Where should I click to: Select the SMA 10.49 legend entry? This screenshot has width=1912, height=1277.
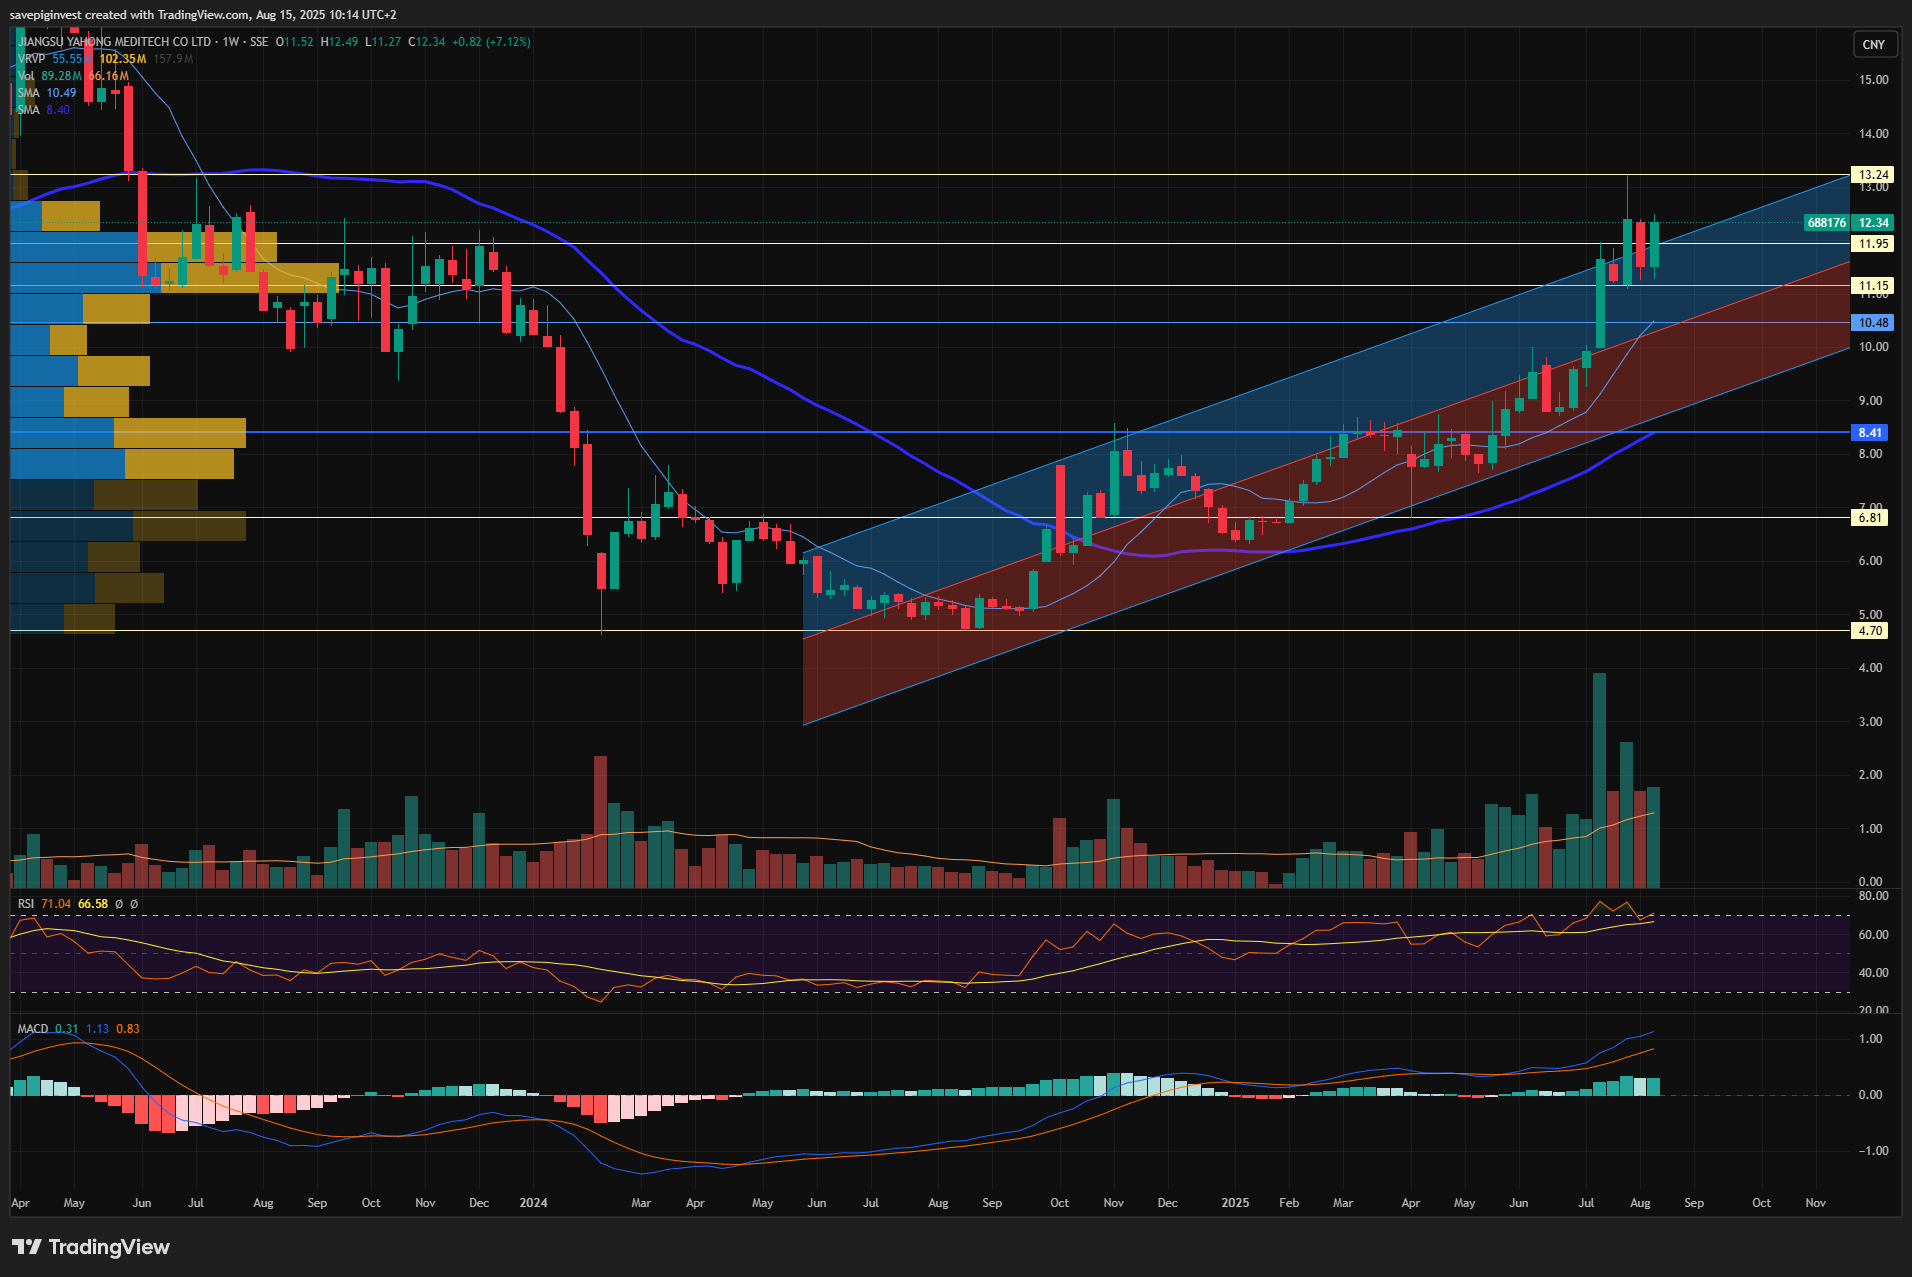(47, 93)
